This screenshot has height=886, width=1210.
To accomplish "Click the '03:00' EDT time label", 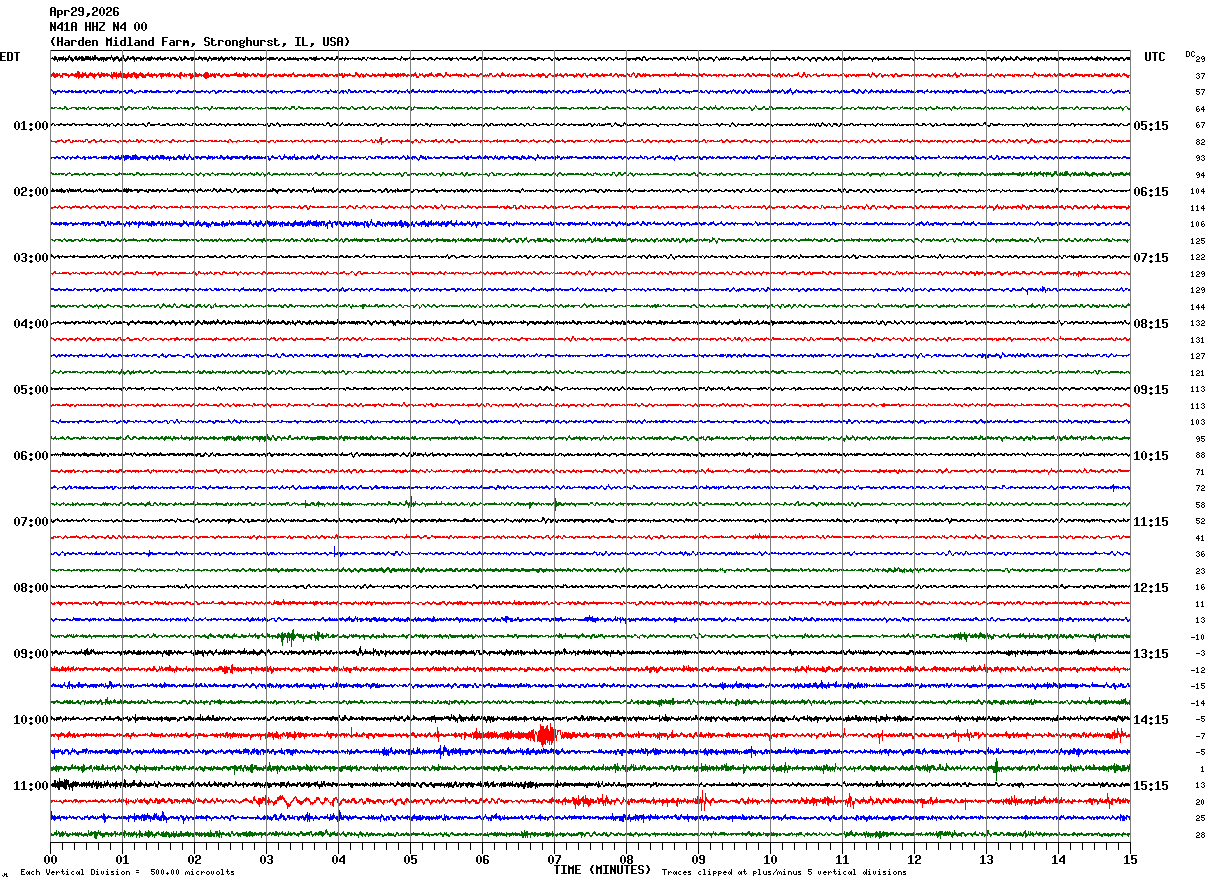I will 31,258.
